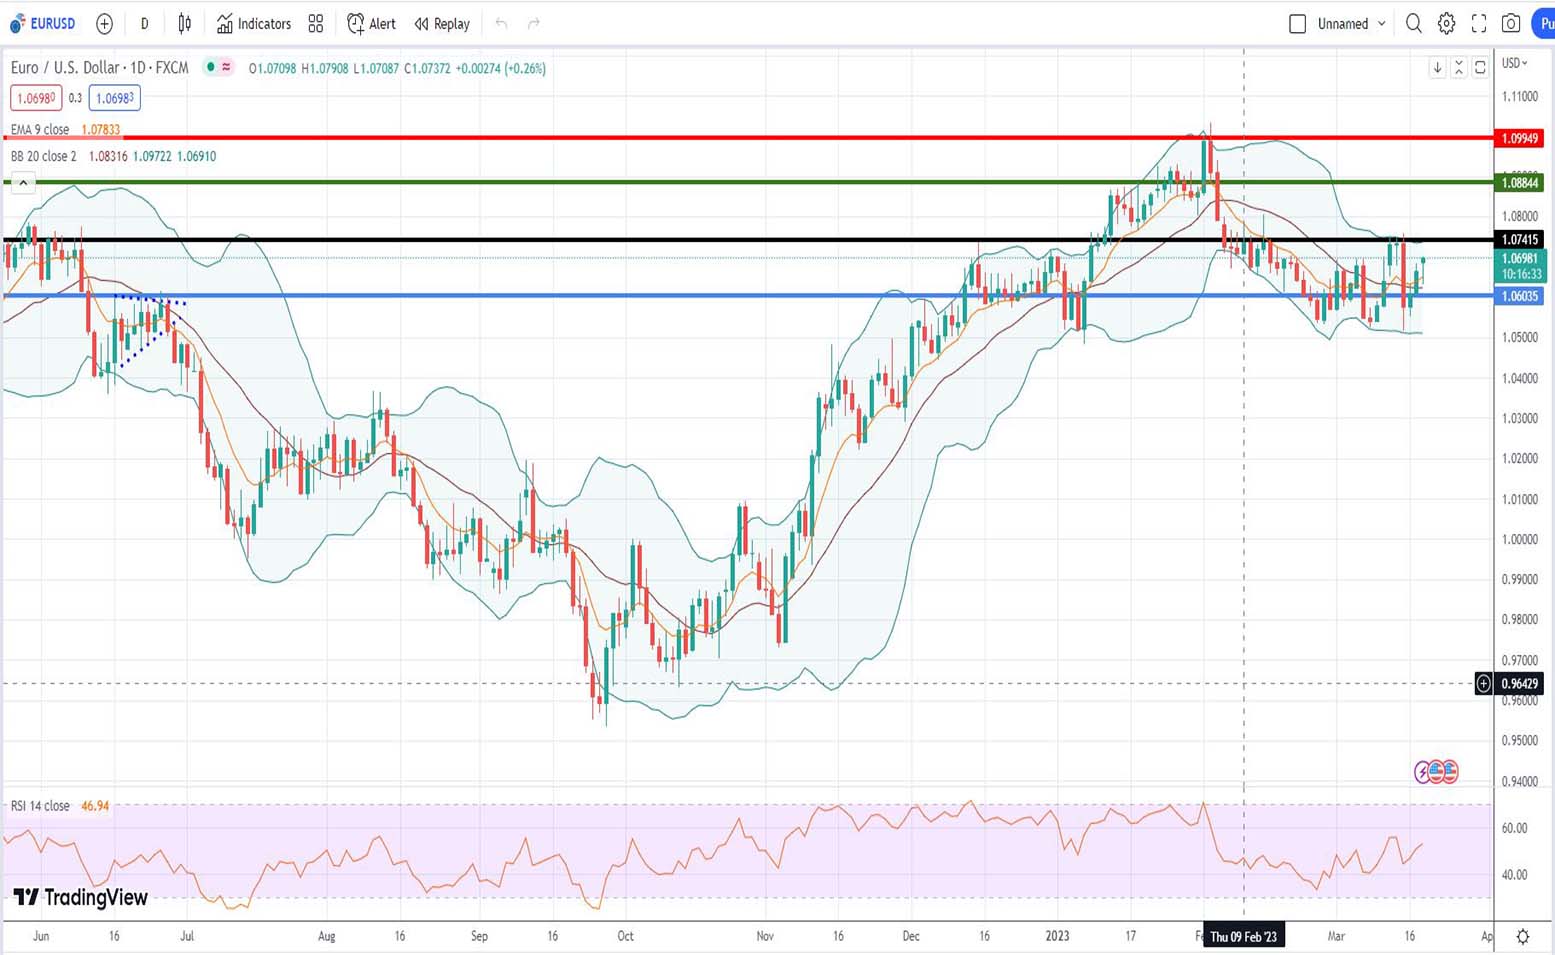The height and width of the screenshot is (955, 1555).
Task: Click the add symbol plus icon
Action: [104, 23]
